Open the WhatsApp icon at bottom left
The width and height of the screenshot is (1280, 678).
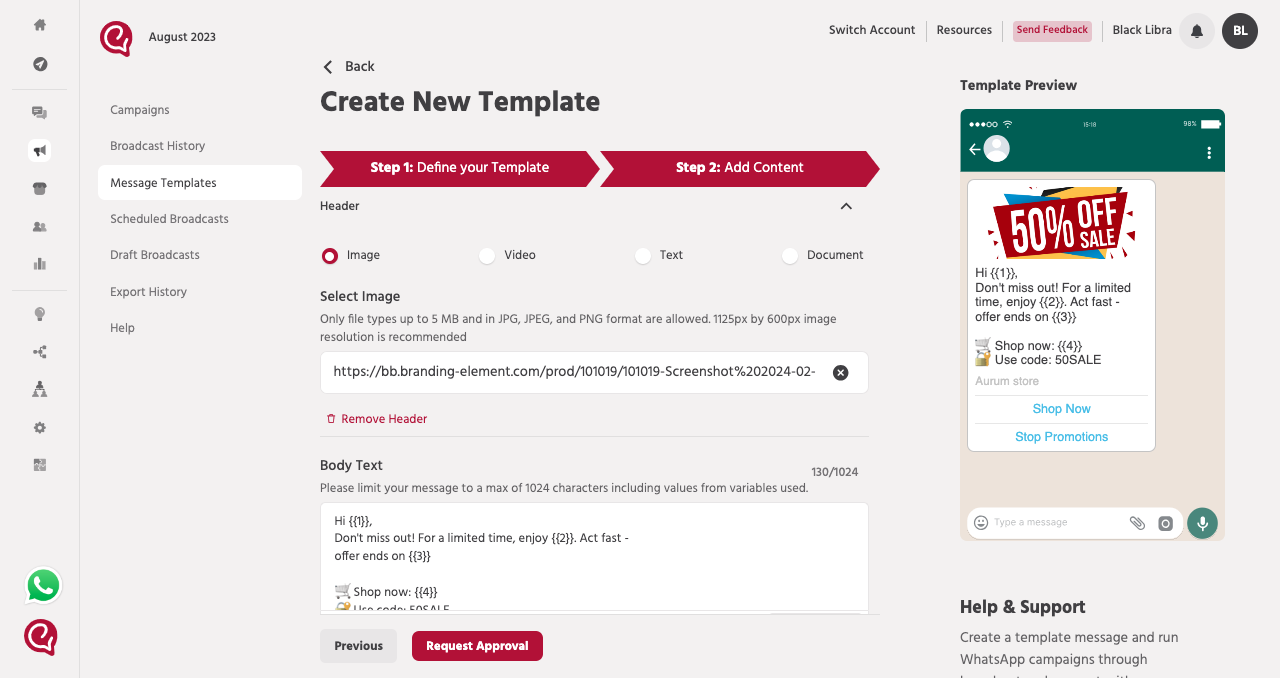pyautogui.click(x=42, y=585)
